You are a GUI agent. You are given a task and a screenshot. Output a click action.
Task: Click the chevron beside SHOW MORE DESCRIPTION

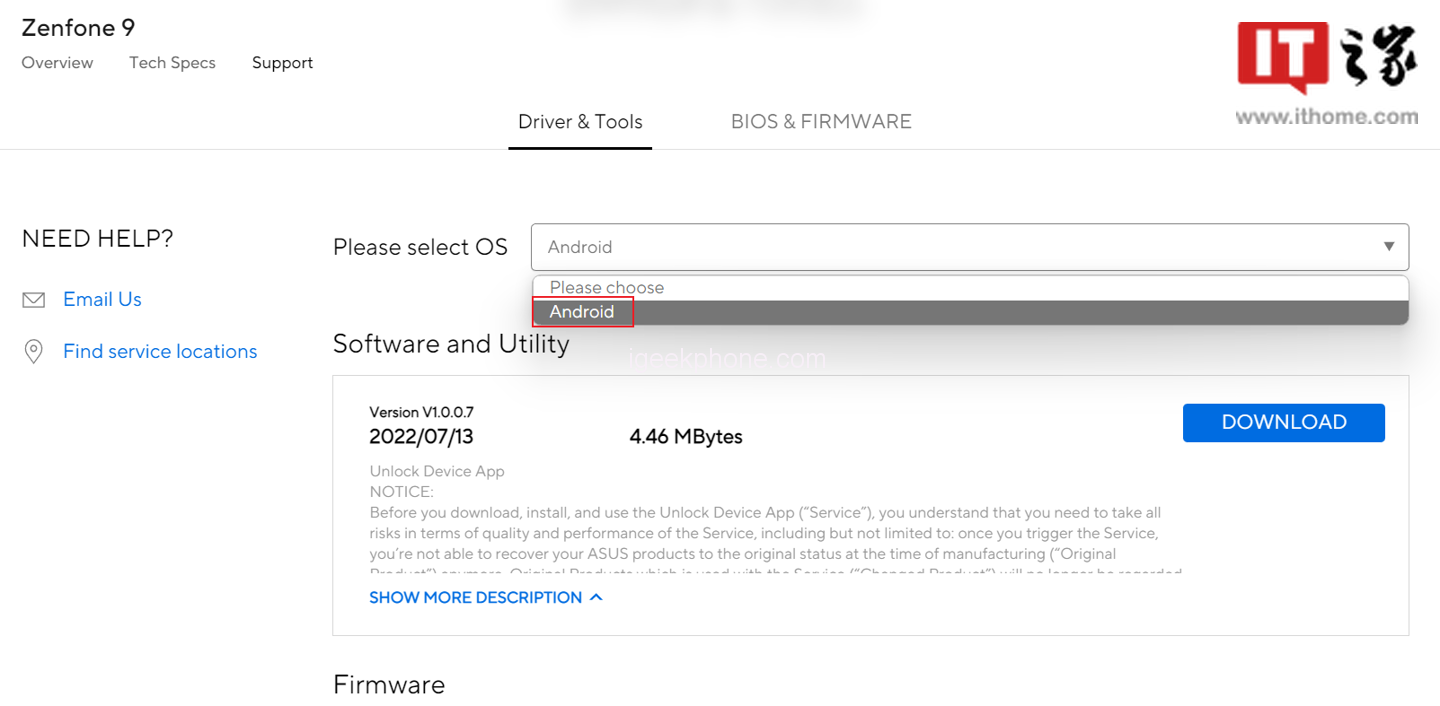click(x=596, y=598)
